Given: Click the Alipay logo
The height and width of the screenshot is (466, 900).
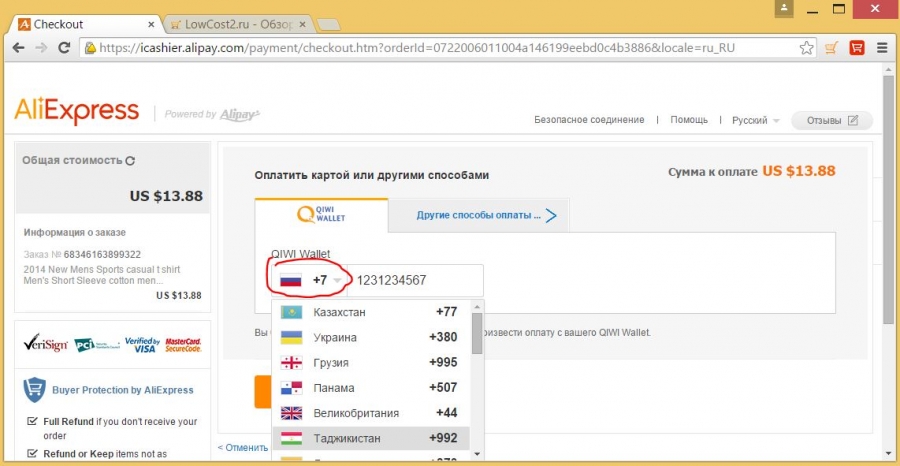Looking at the screenshot, I should coord(240,114).
